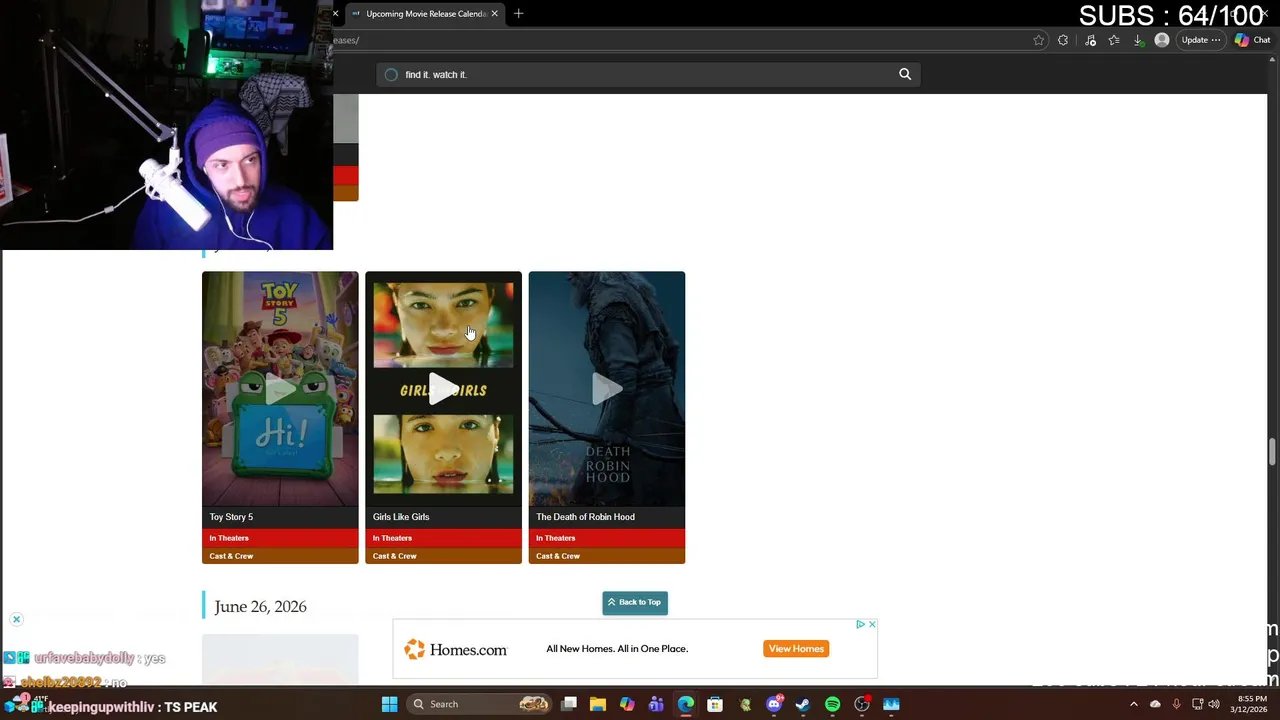The height and width of the screenshot is (720, 1280).
Task: Add page to favorites star icon
Action: tap(1039, 40)
